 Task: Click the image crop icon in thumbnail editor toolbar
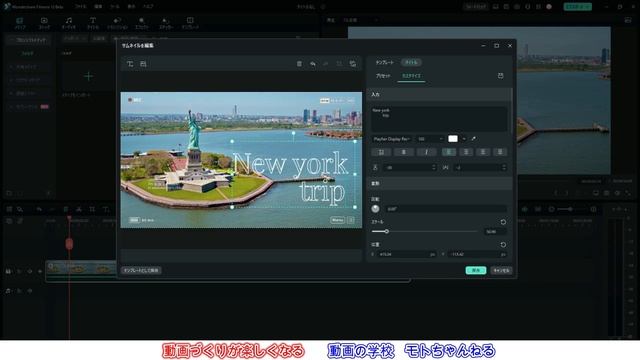(143, 64)
